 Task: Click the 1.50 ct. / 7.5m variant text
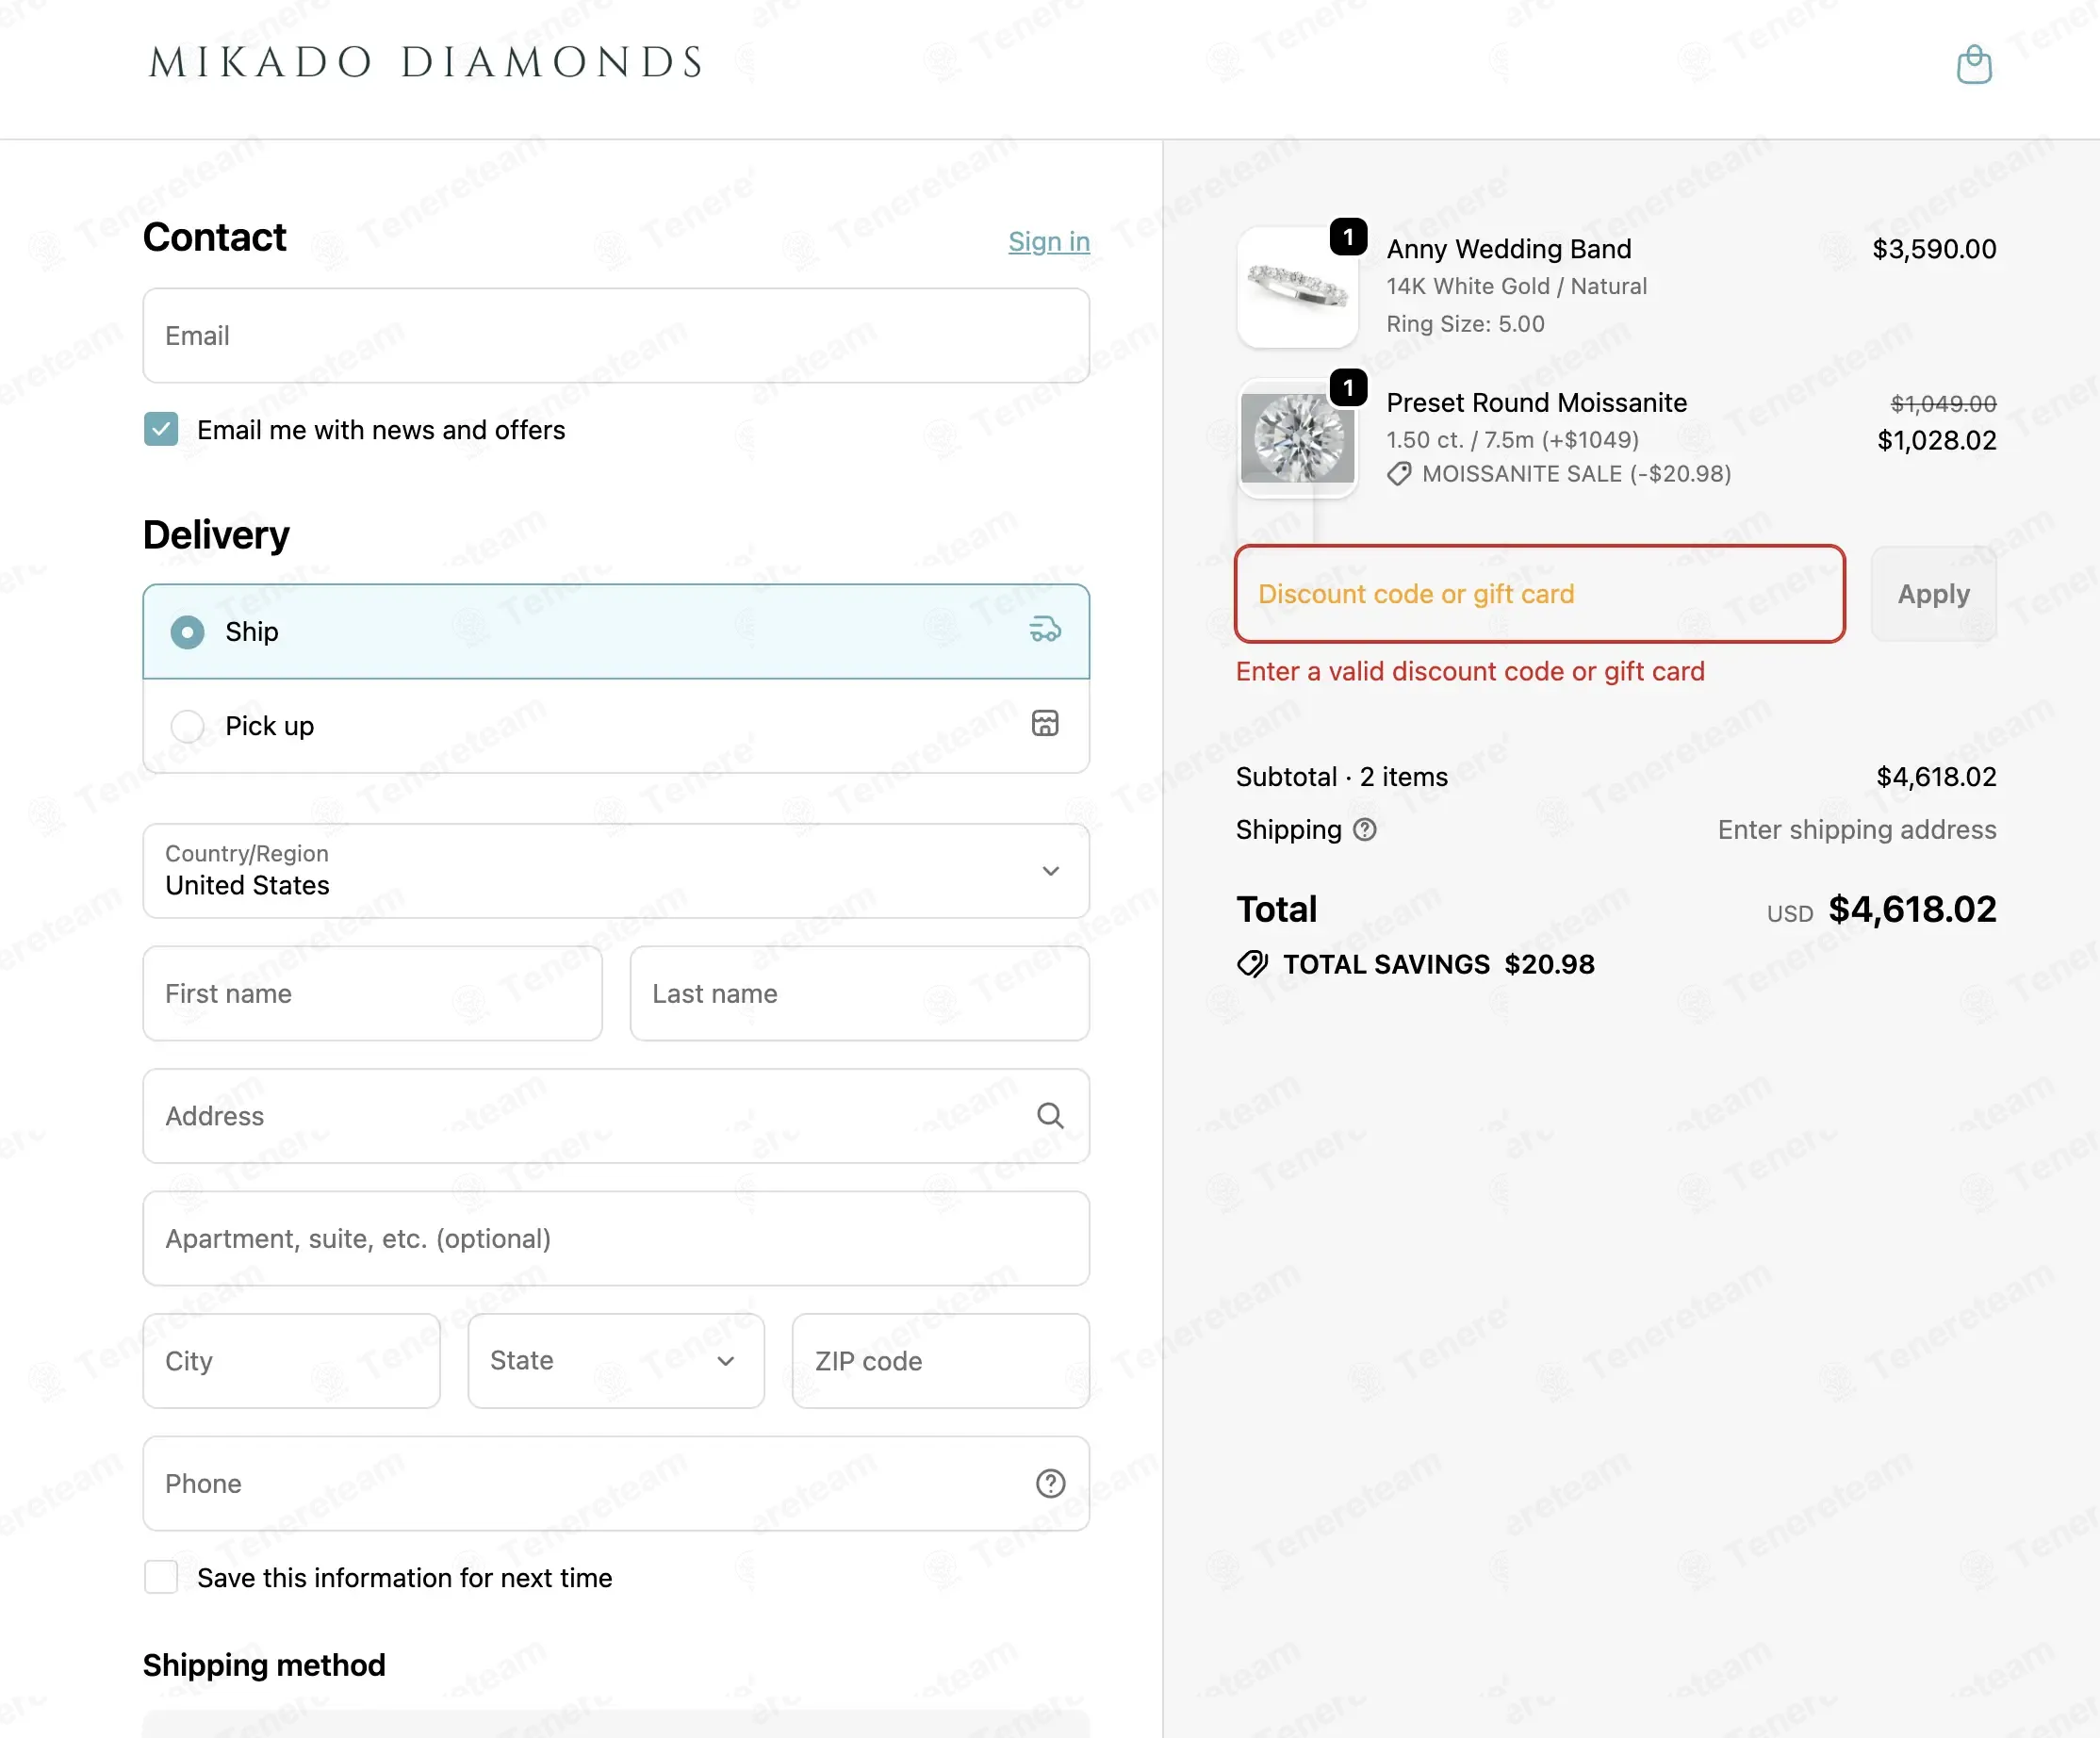1512,440
